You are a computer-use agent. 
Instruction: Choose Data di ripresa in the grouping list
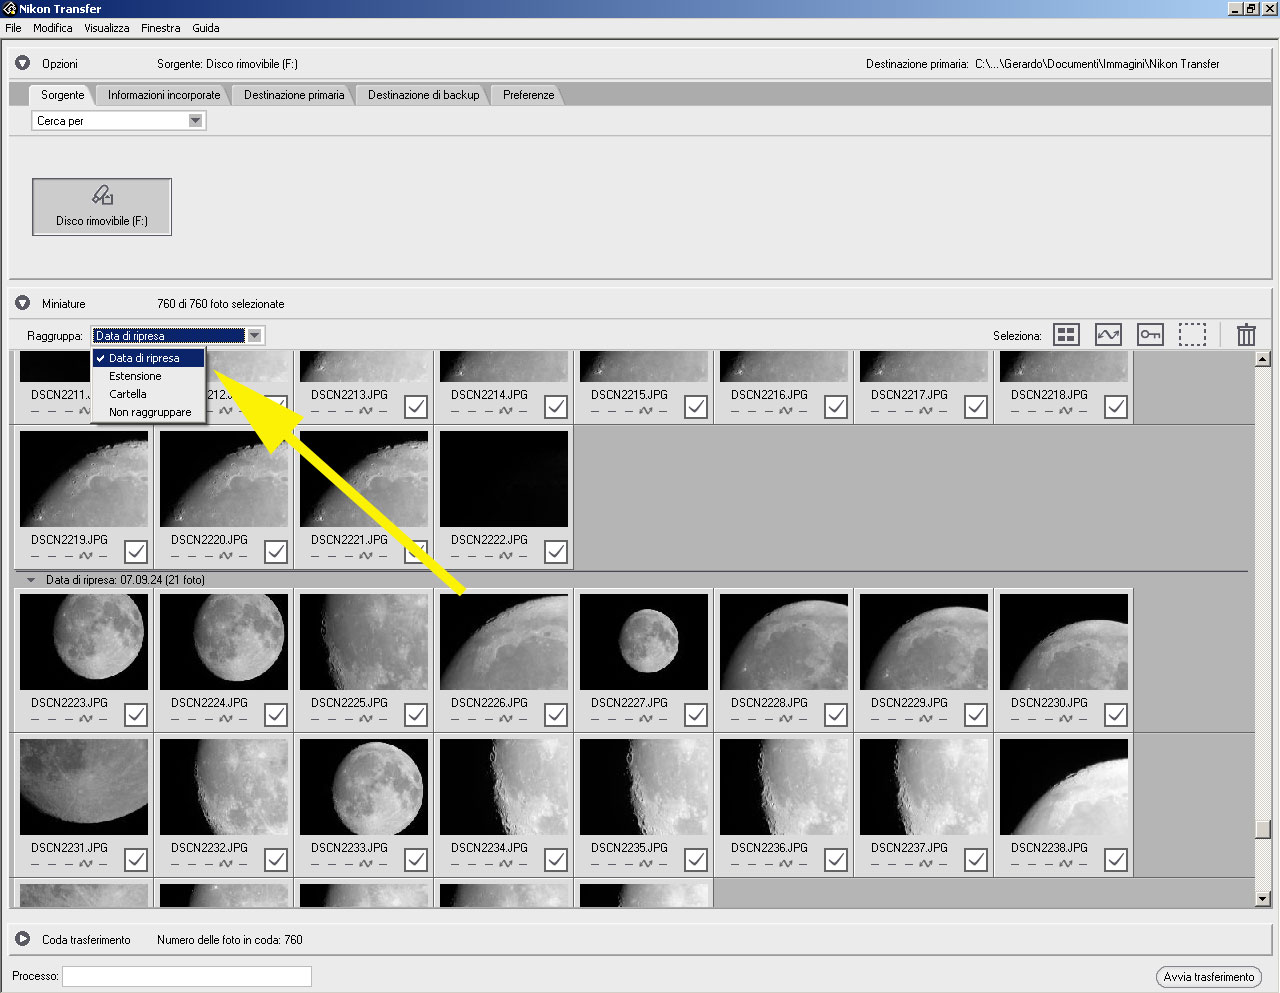pyautogui.click(x=148, y=358)
